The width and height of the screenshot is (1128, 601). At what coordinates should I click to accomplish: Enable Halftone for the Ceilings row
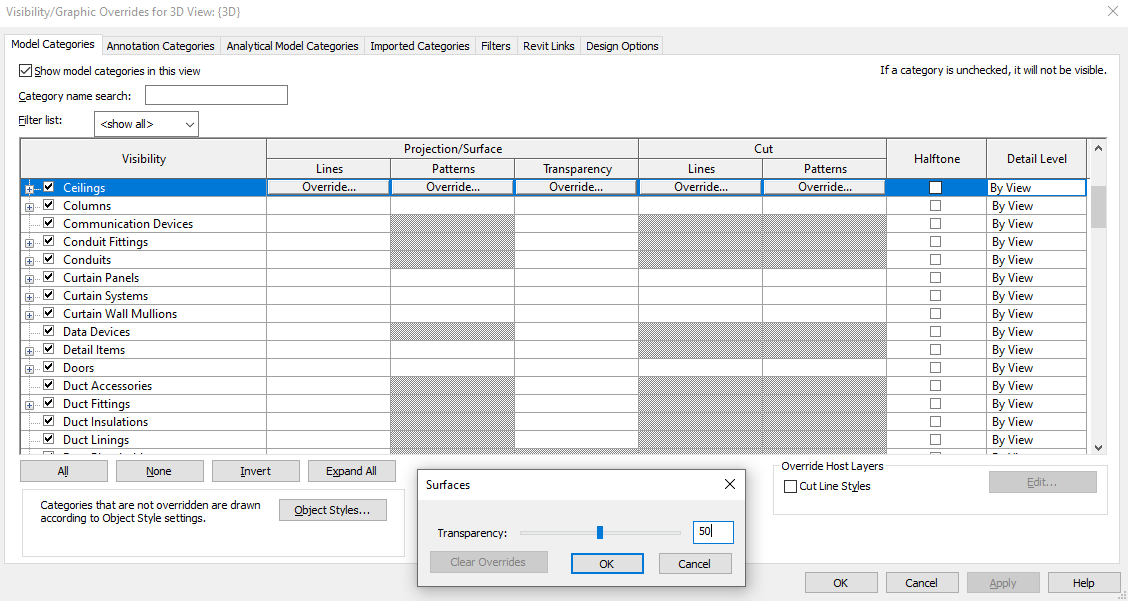935,186
